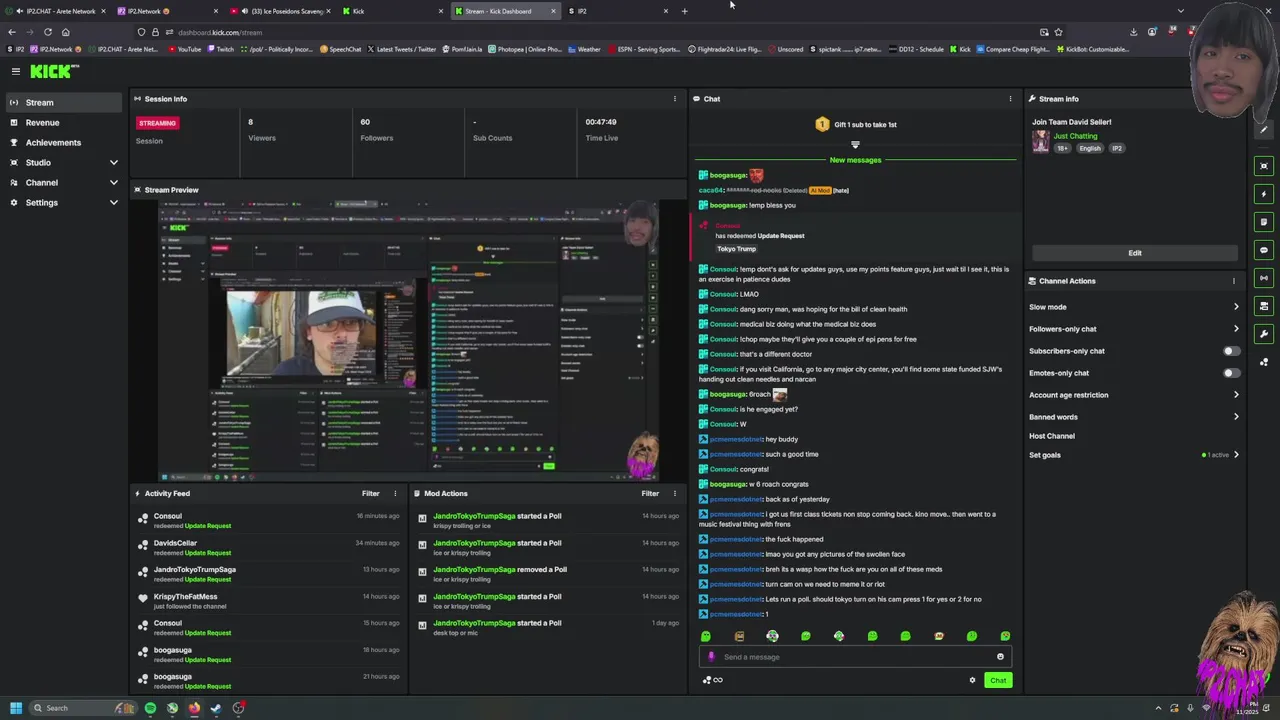Open Session Info panel options menu
This screenshot has width=1280, height=720.
[x=675, y=99]
